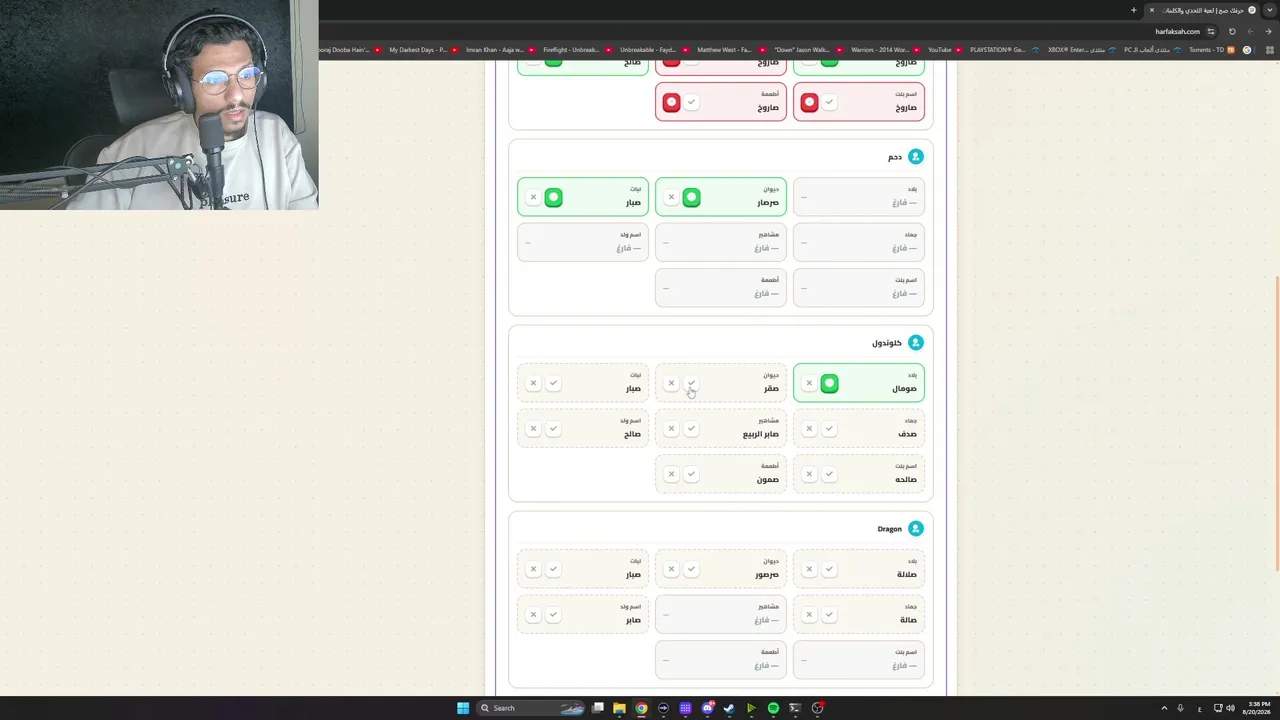This screenshot has width=1280, height=720.
Task: Approve the صمون food answer
Action: point(691,474)
